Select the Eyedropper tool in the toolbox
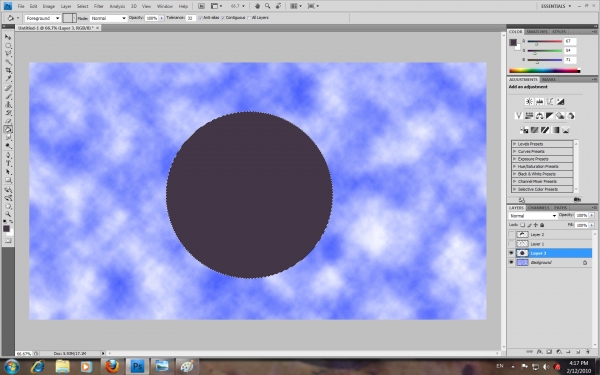 tap(8, 79)
